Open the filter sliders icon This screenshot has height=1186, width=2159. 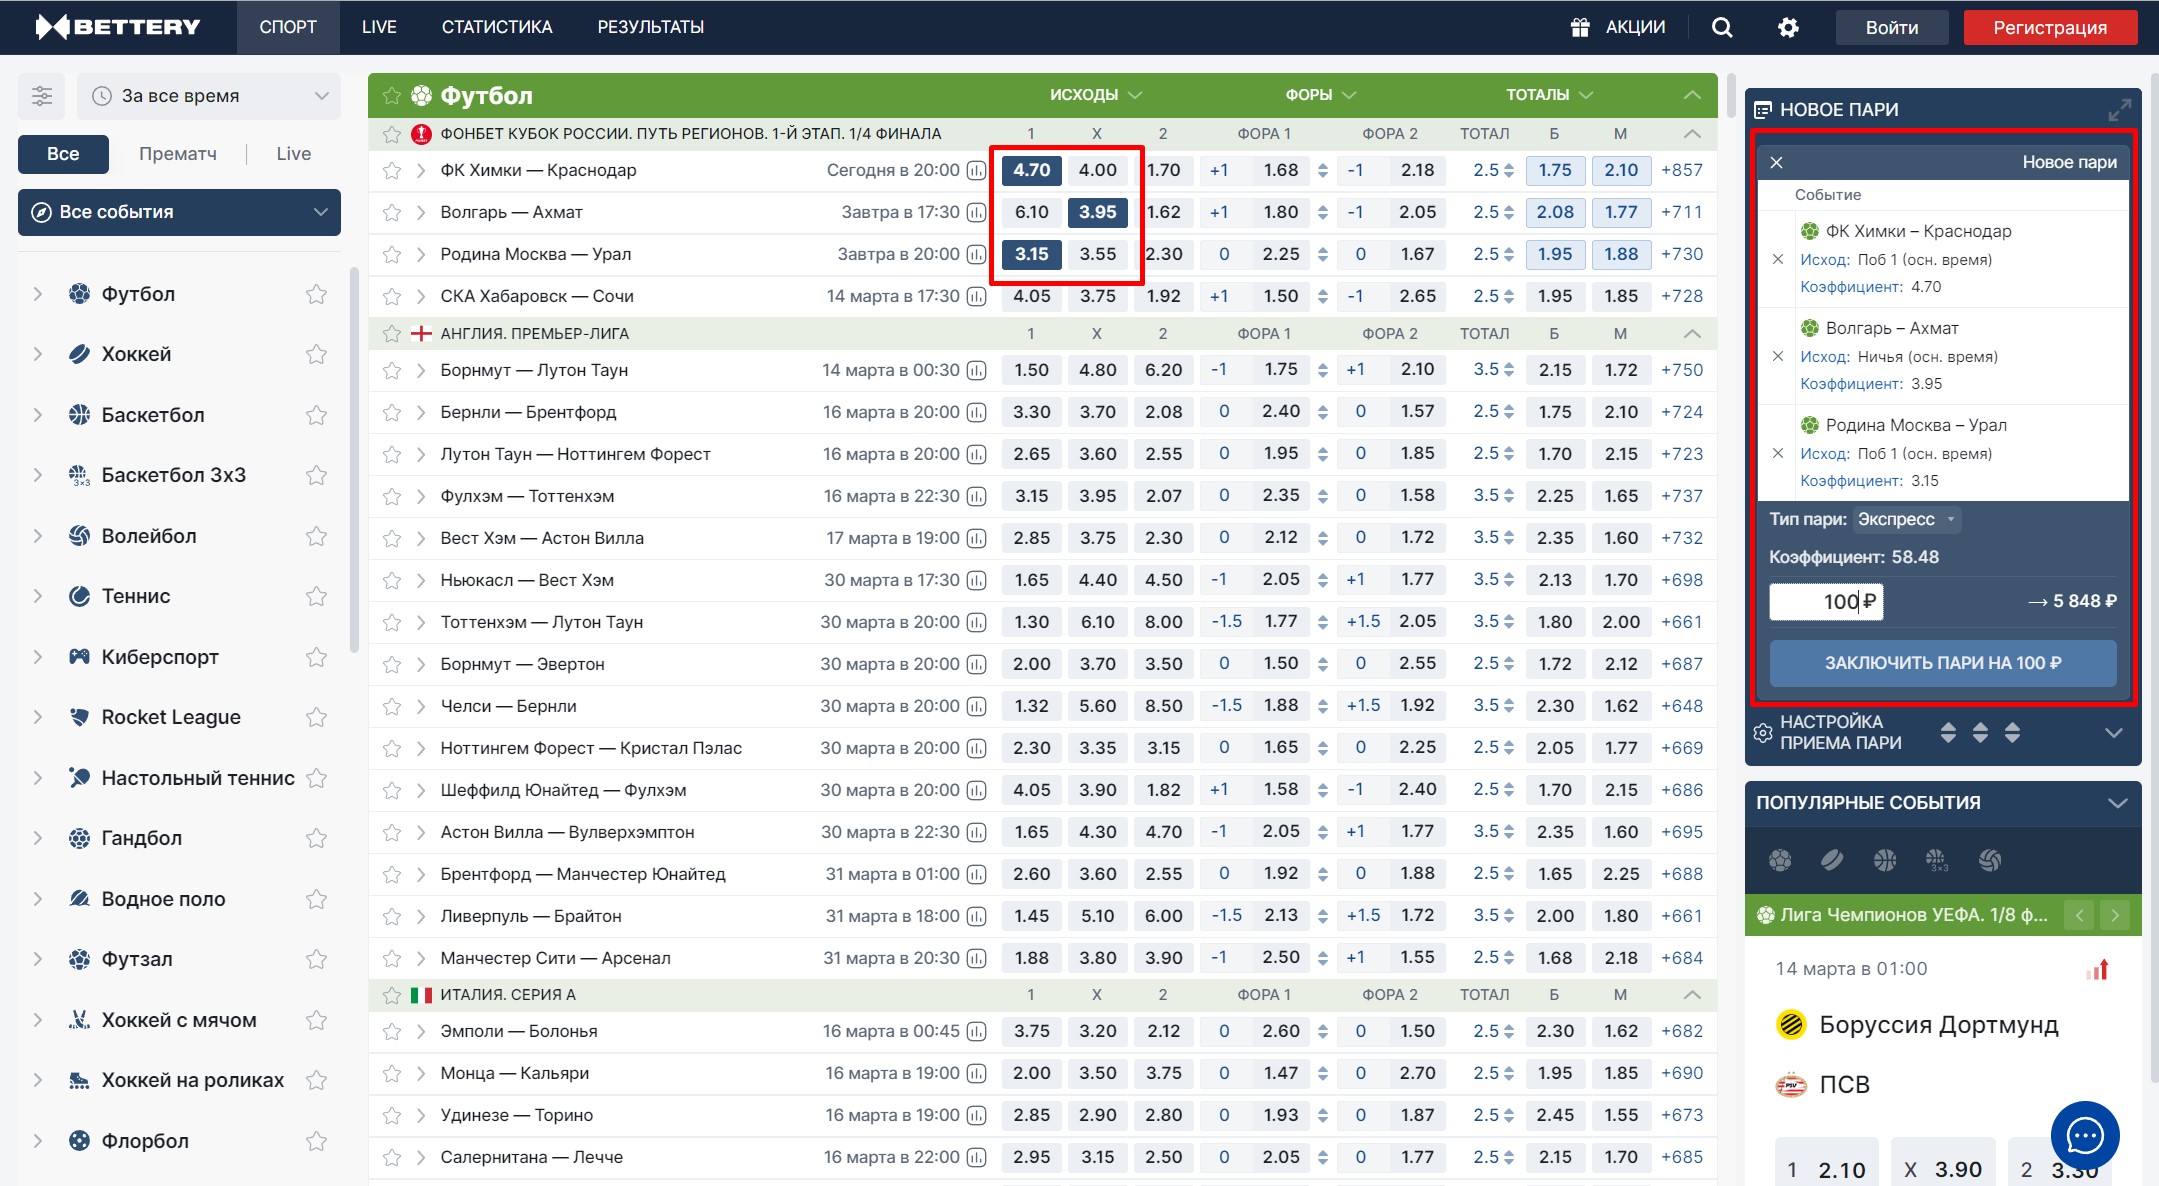[42, 96]
